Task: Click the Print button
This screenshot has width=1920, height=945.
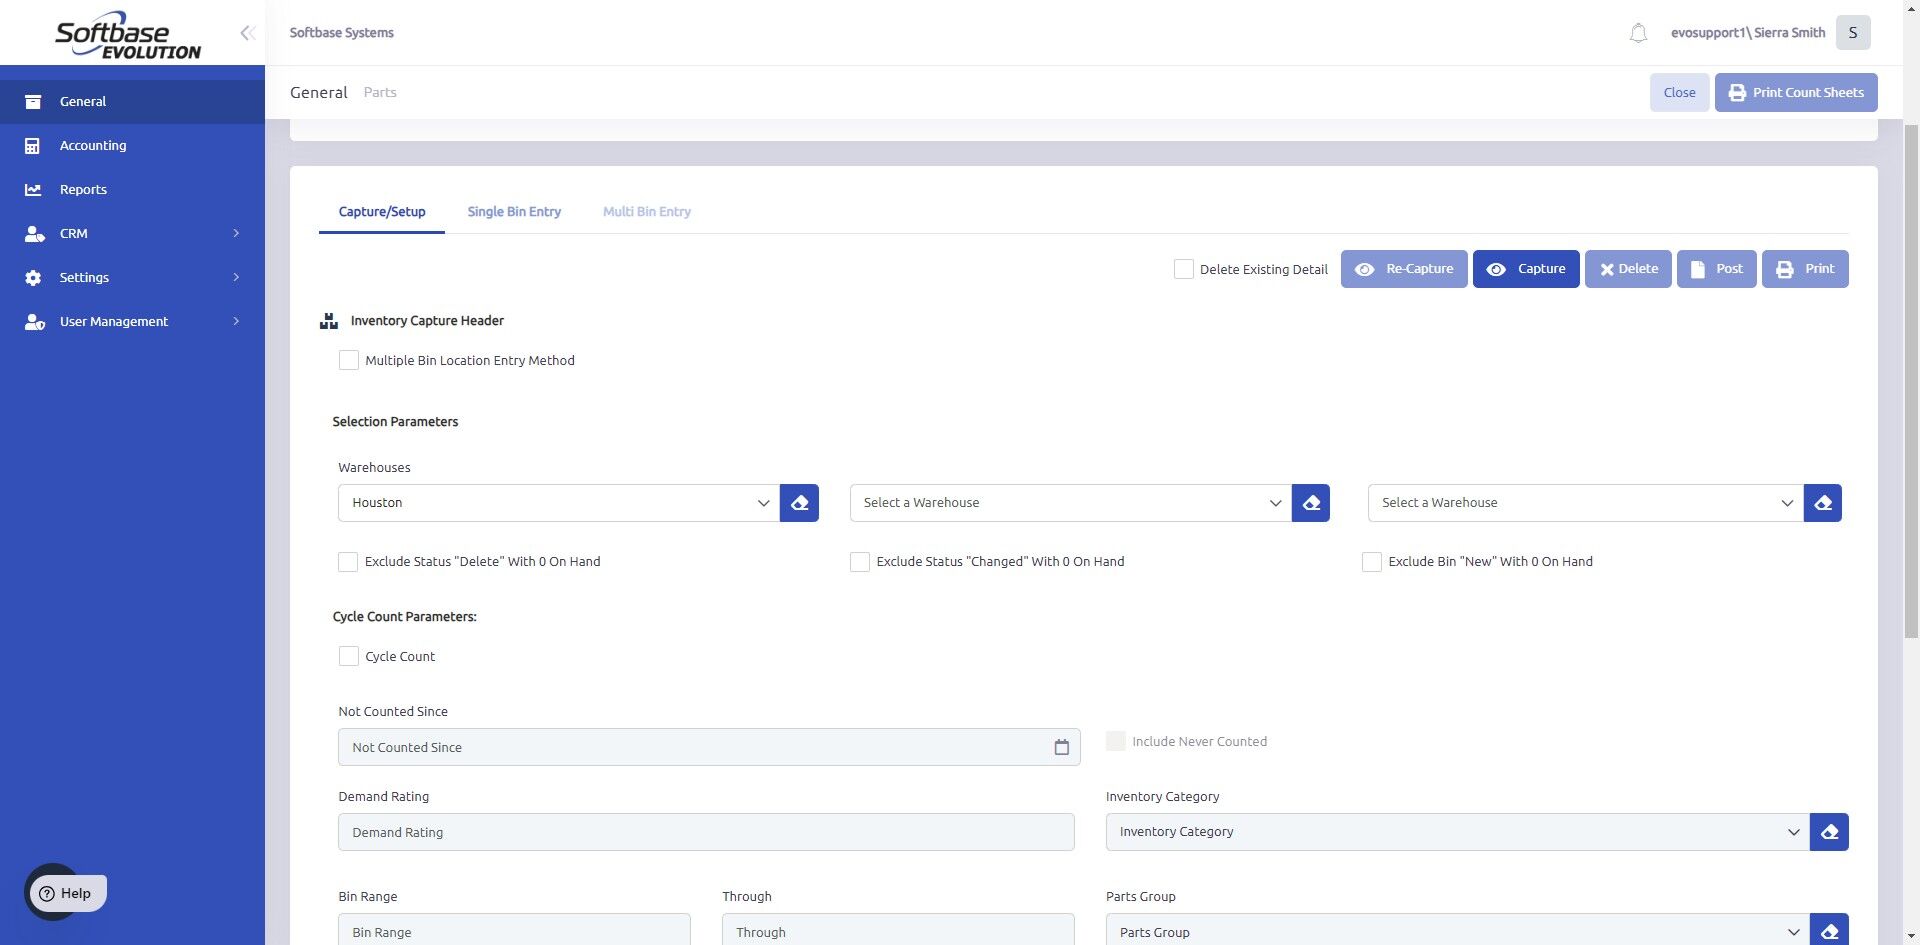Action: [x=1805, y=269]
